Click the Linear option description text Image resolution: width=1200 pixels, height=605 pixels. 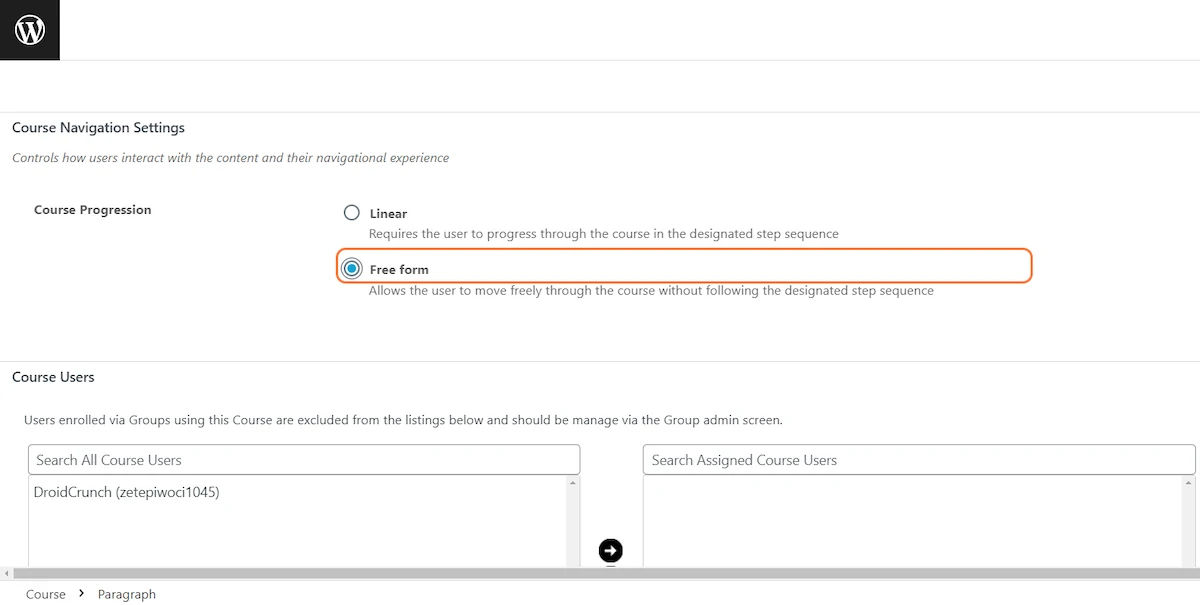[604, 234]
